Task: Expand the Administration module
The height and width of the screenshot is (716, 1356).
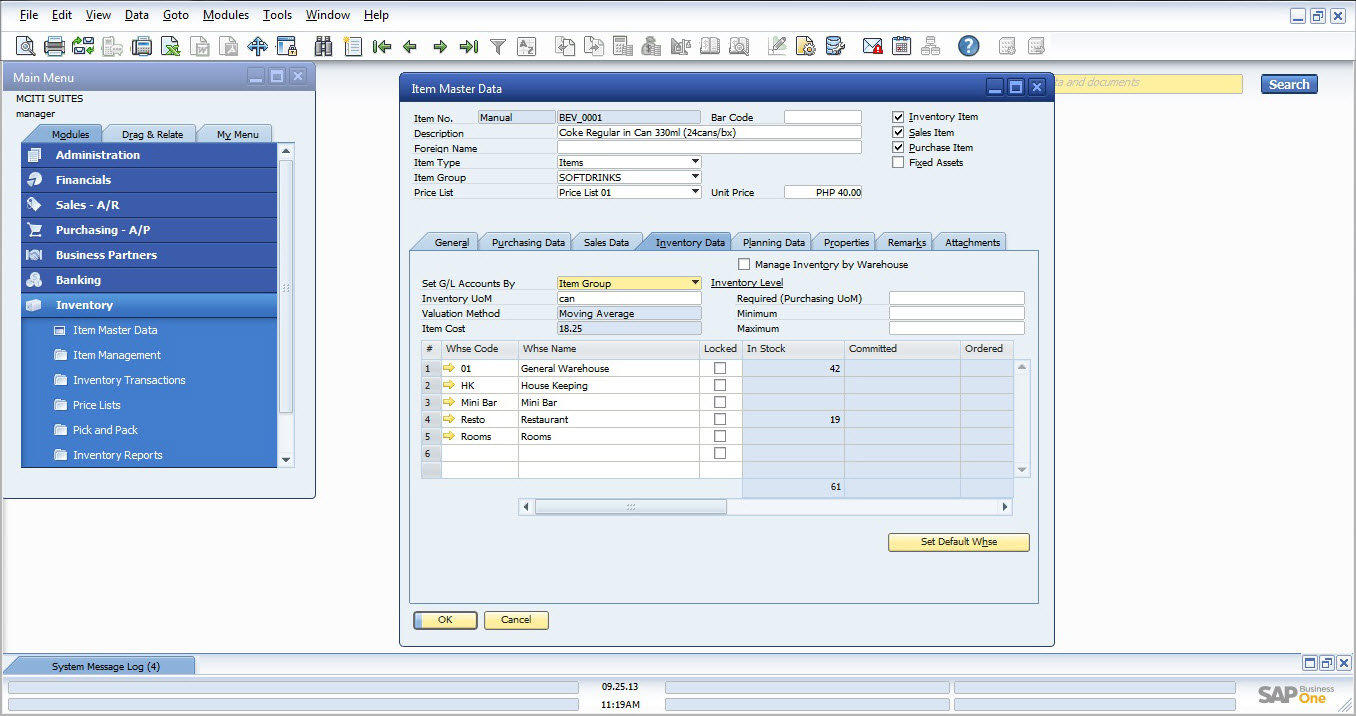Action: point(149,155)
